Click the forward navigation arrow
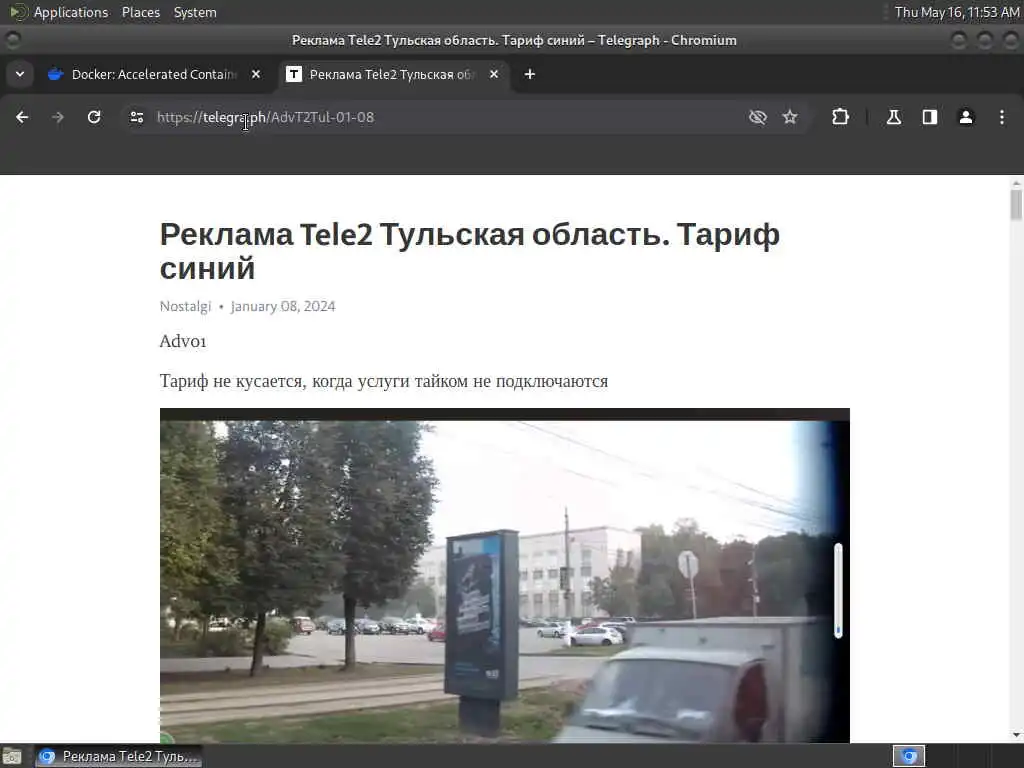The width and height of the screenshot is (1024, 768). click(x=58, y=117)
